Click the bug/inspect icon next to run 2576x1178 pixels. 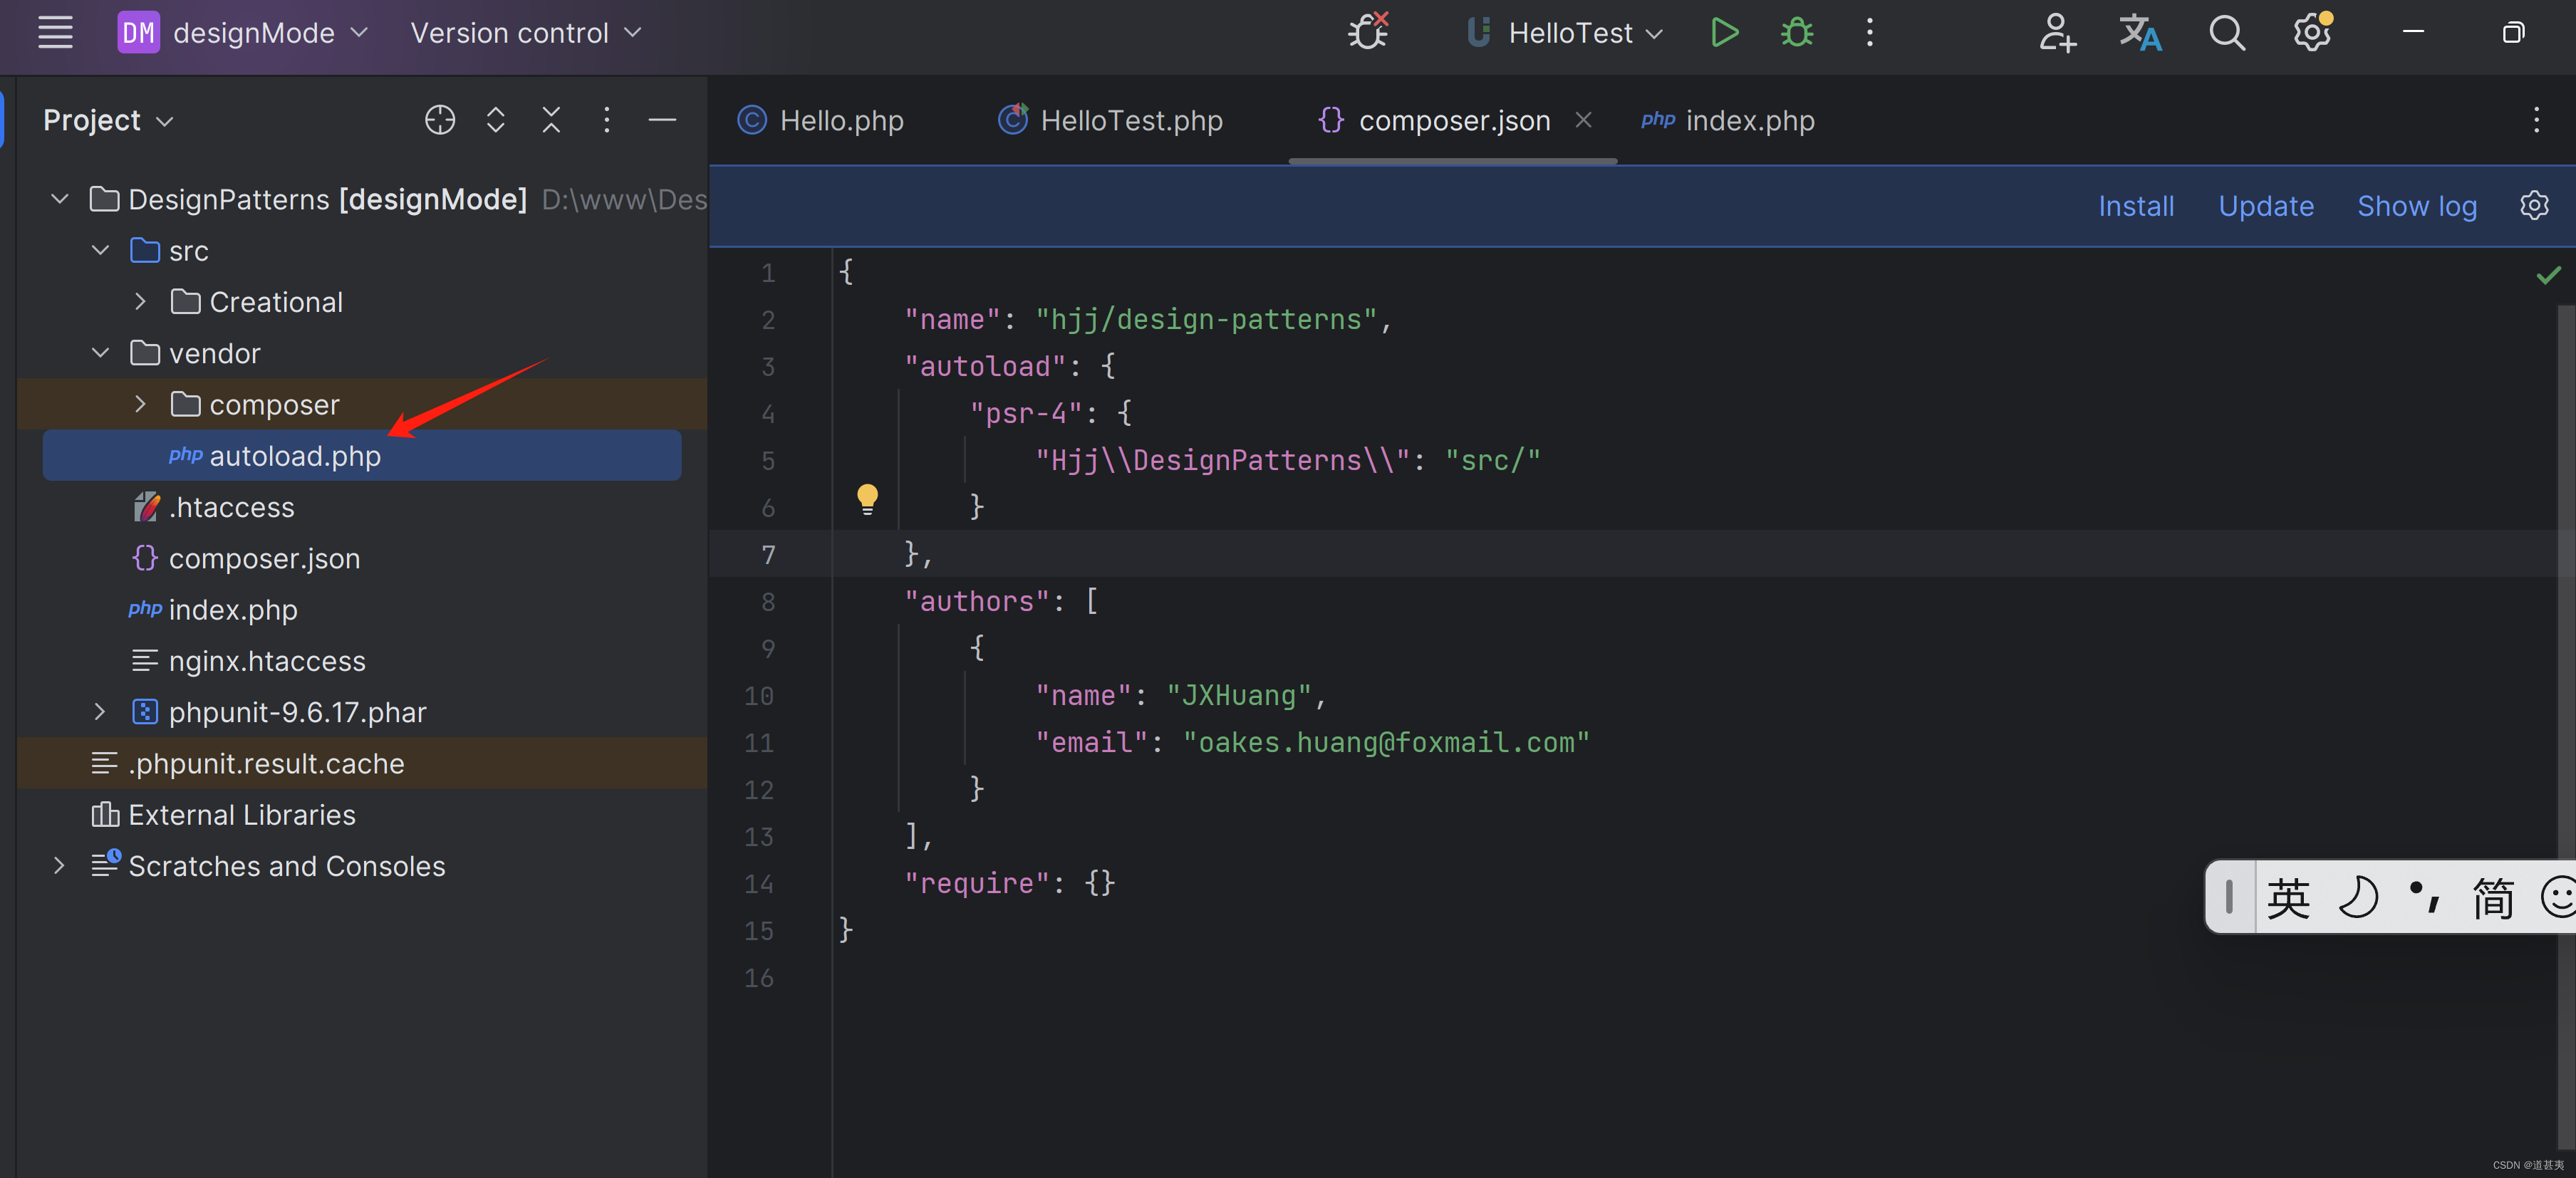[x=1796, y=31]
